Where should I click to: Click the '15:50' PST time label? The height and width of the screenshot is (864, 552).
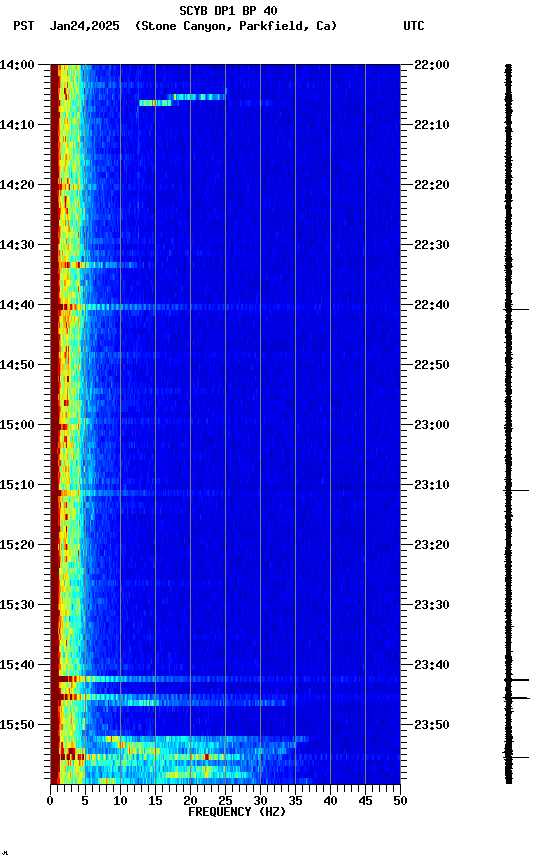[x=17, y=725]
